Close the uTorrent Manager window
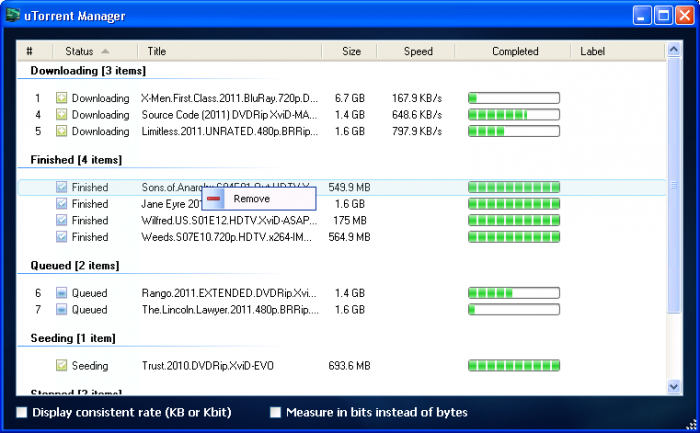 [x=684, y=16]
